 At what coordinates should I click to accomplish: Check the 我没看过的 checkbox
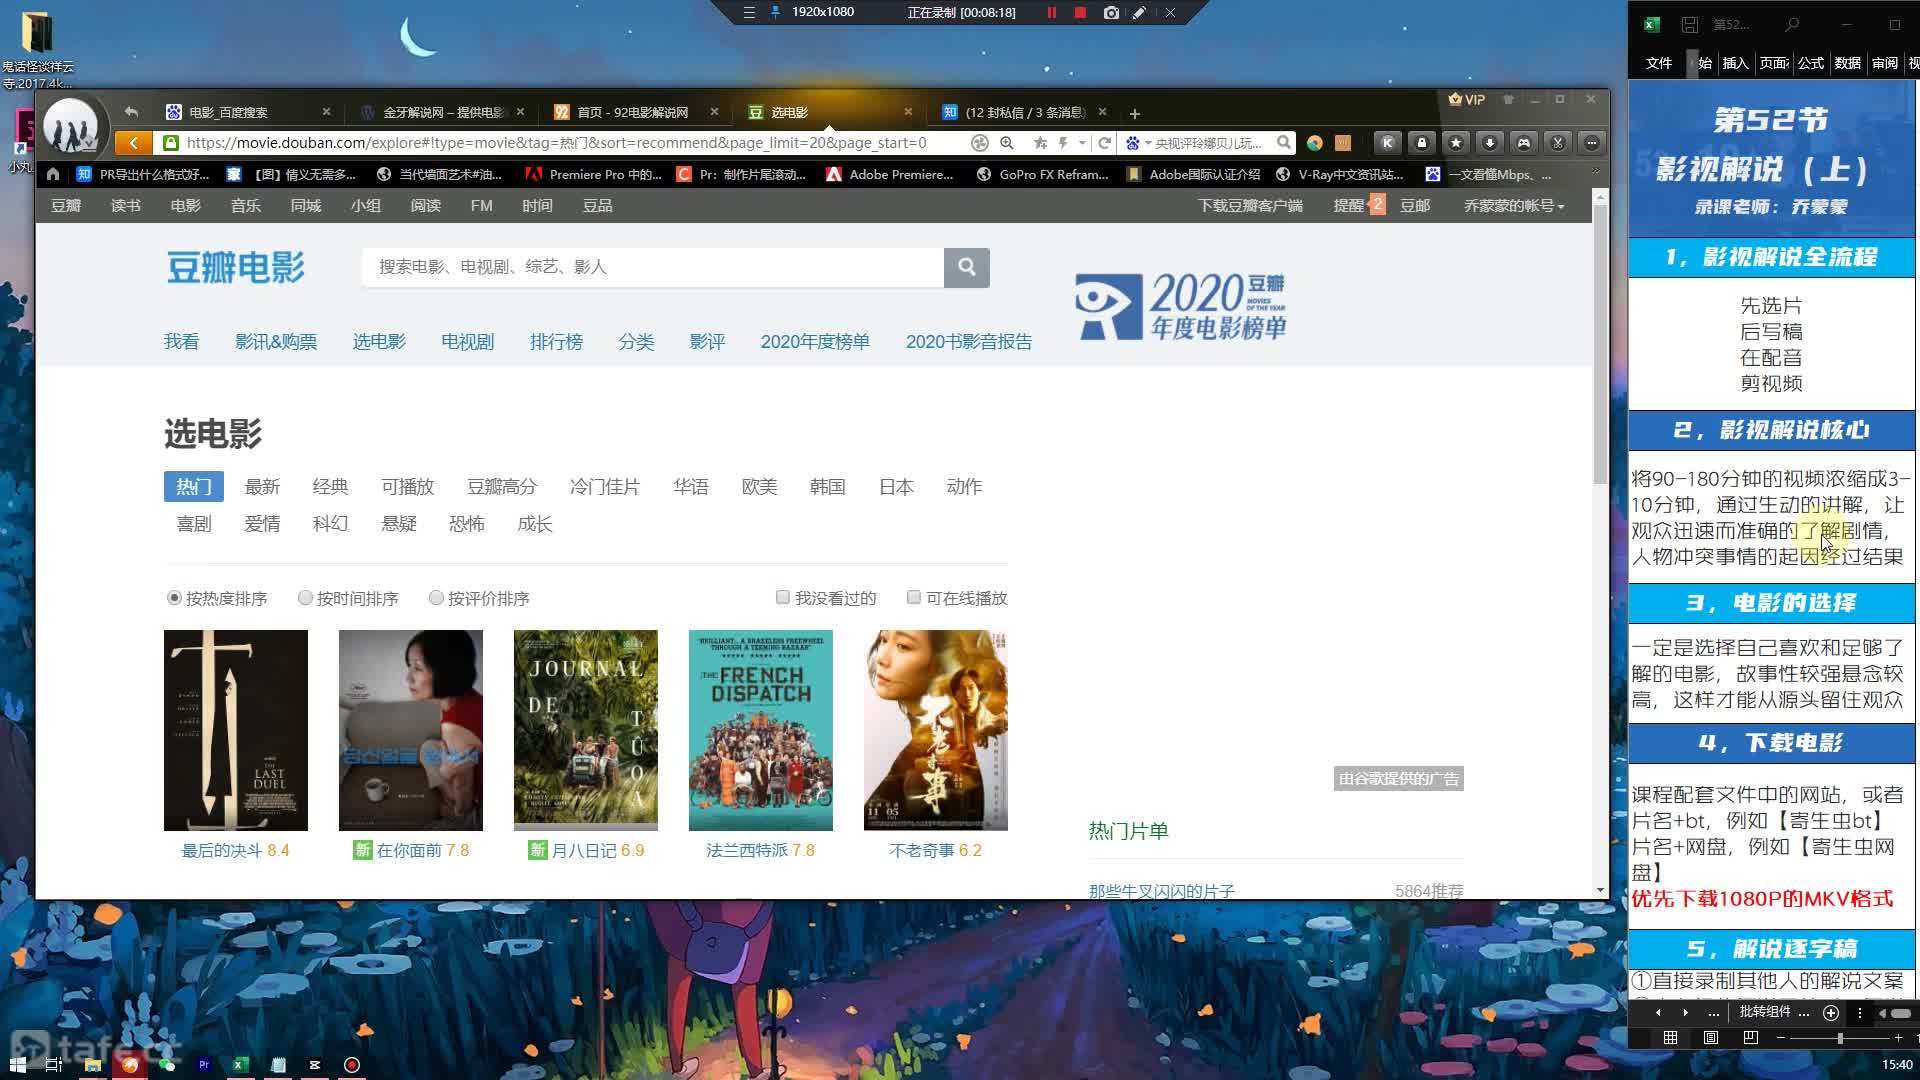point(783,597)
